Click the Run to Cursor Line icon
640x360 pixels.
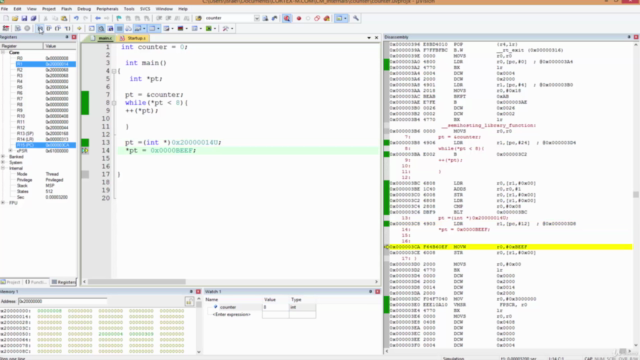coord(67,29)
